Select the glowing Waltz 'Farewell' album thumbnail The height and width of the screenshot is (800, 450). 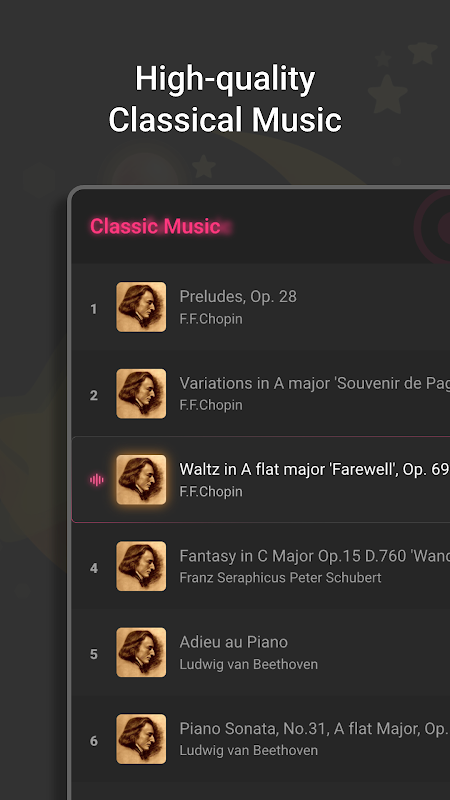pyautogui.click(x=141, y=480)
